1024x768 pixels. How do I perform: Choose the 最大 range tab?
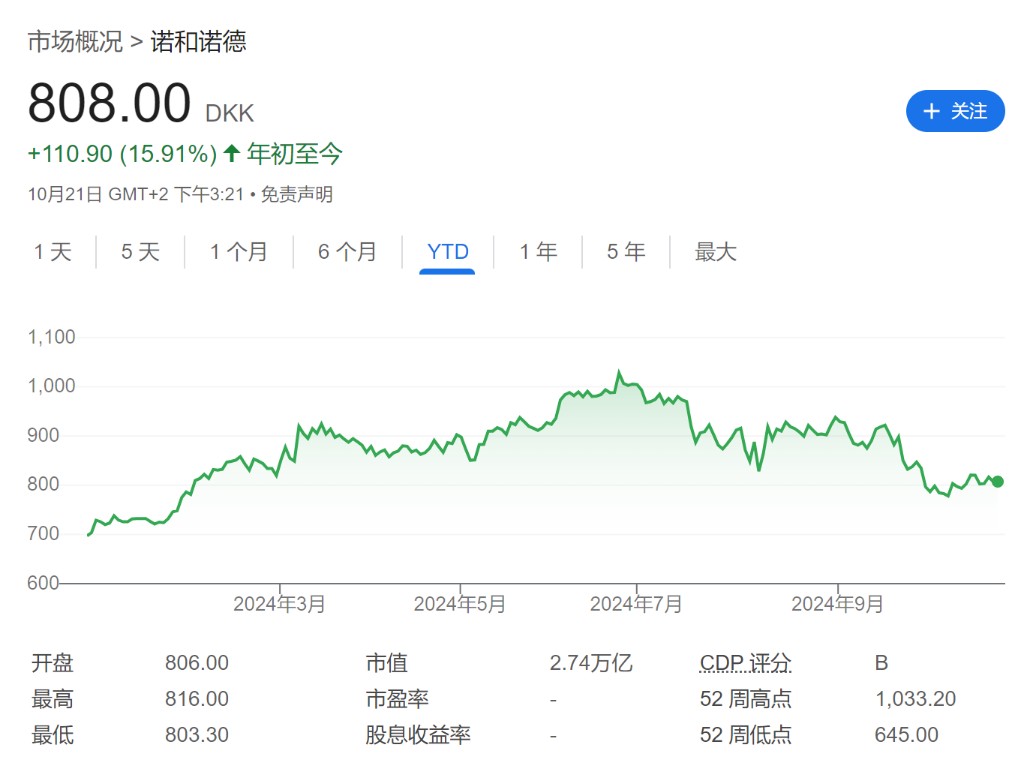click(716, 251)
